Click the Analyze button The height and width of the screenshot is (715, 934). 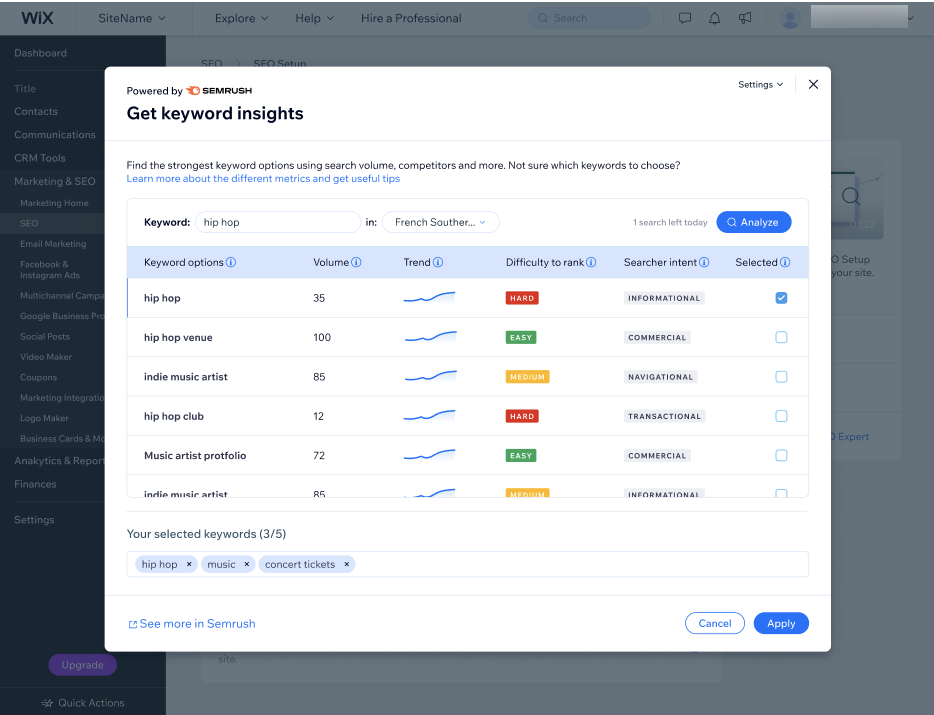click(753, 222)
